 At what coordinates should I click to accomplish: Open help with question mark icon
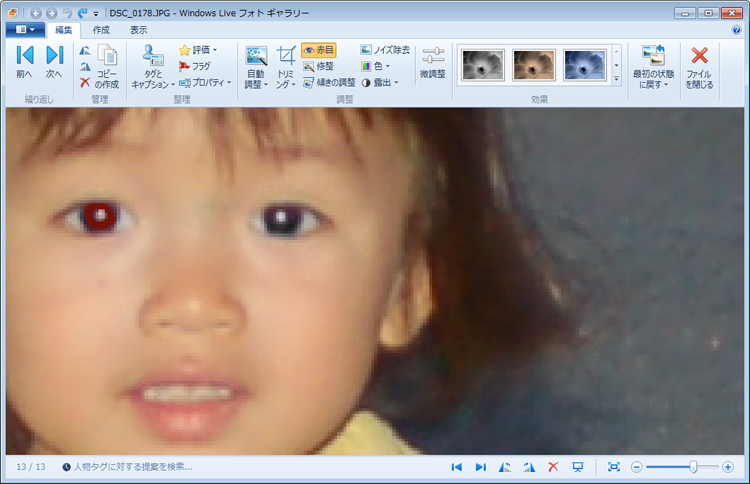point(737,30)
